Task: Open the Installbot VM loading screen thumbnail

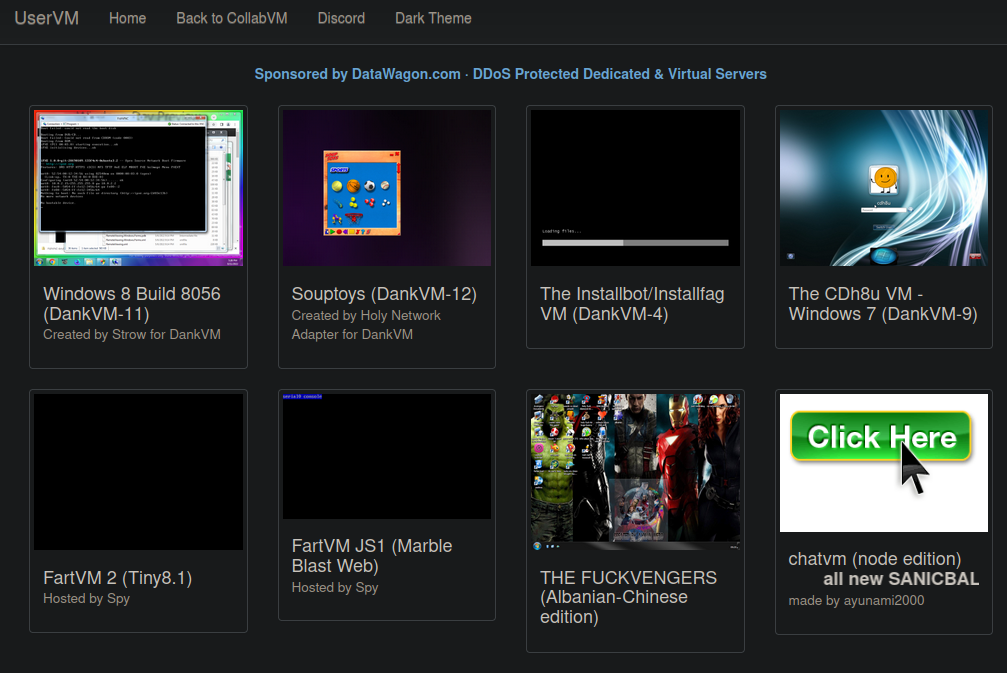Action: pos(635,188)
